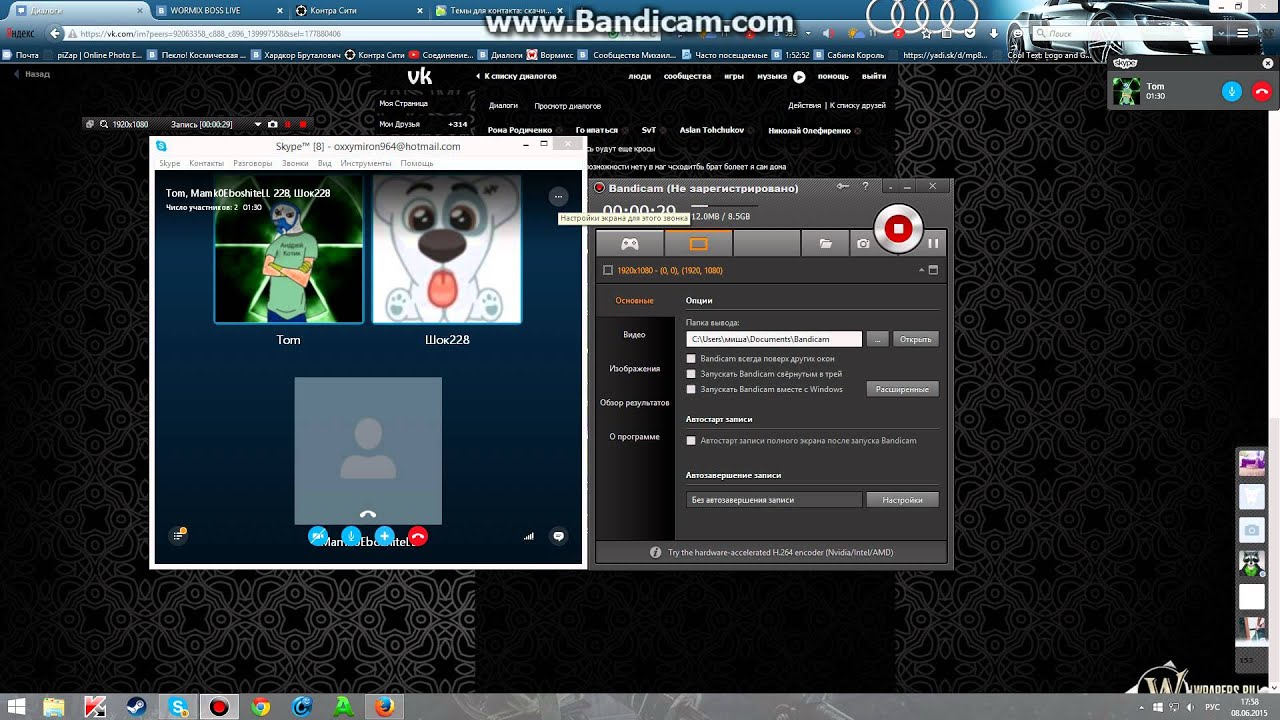Stop the Bandicam recording with the red button
The width and height of the screenshot is (1280, 720).
(x=898, y=229)
